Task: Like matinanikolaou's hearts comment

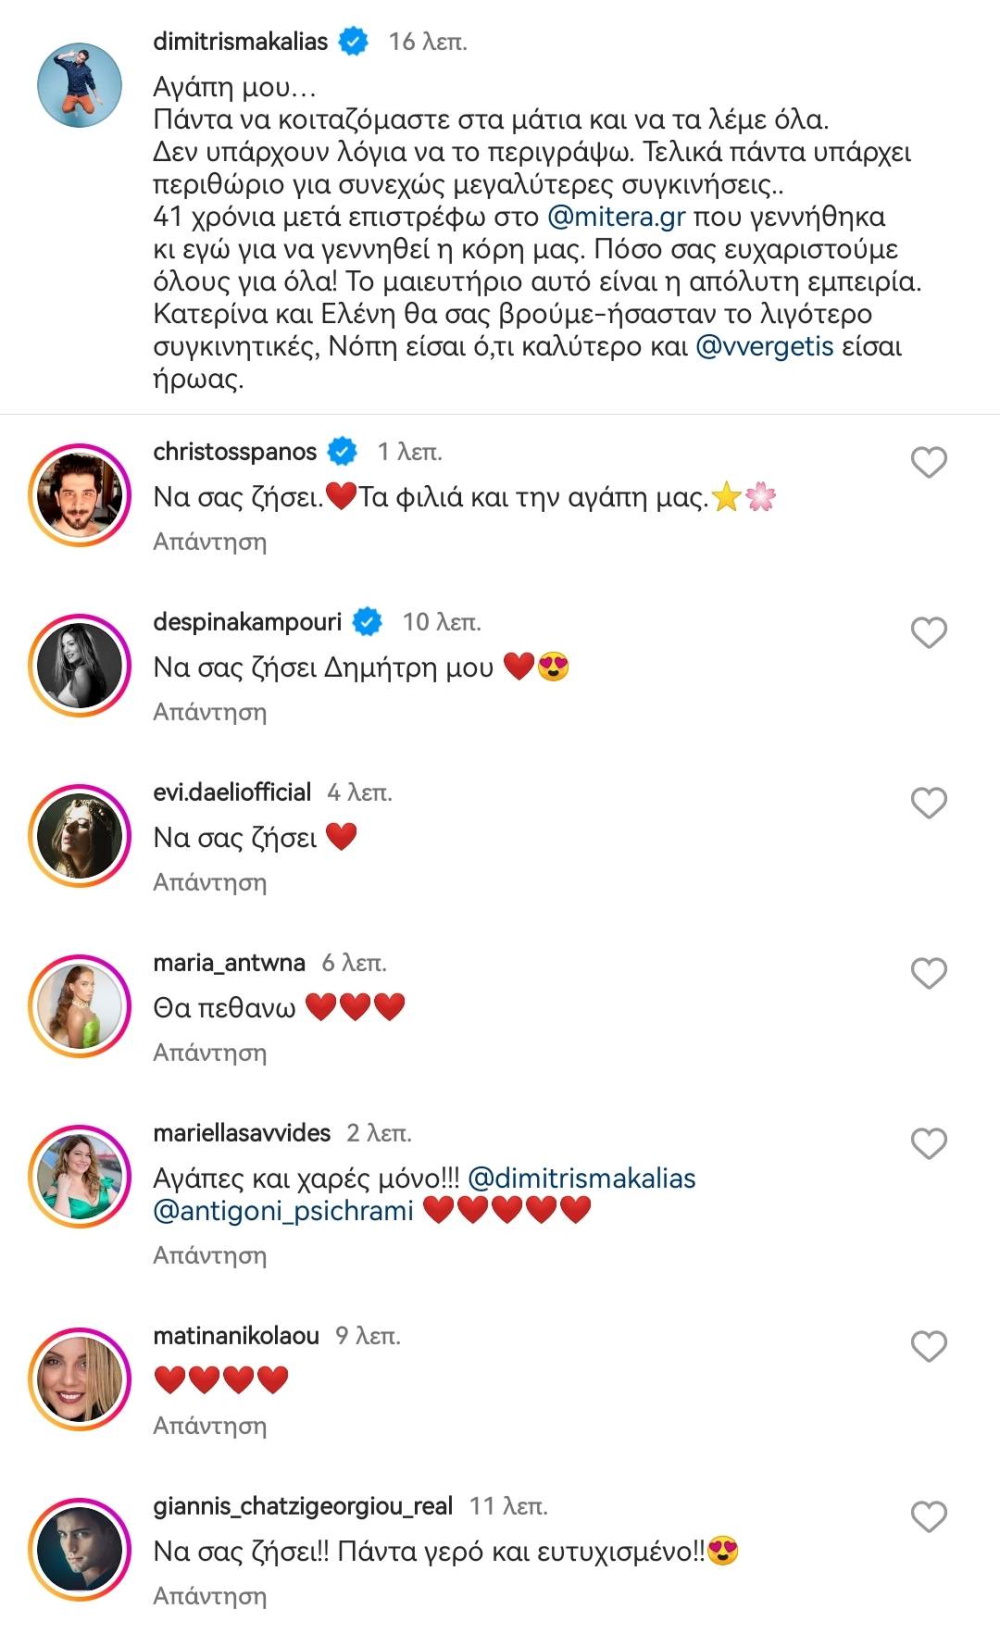Action: [x=929, y=1346]
